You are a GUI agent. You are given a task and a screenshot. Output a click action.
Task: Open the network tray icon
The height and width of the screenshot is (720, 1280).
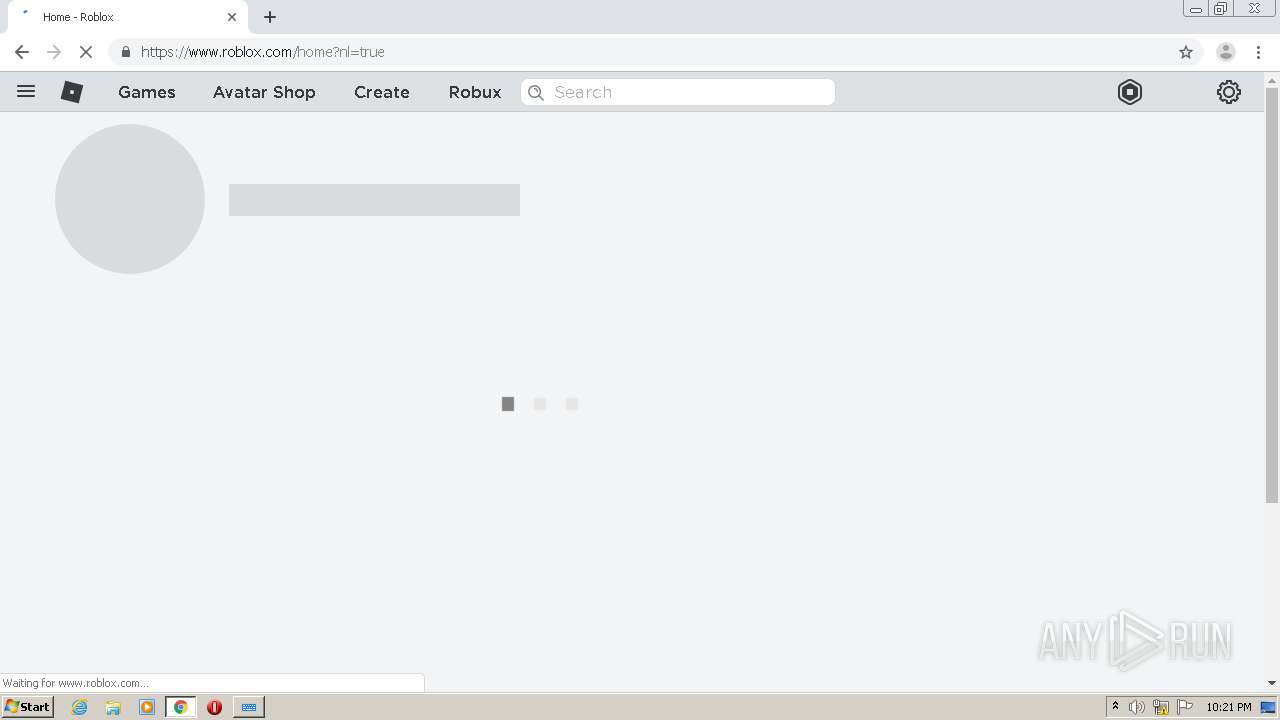click(x=1161, y=707)
